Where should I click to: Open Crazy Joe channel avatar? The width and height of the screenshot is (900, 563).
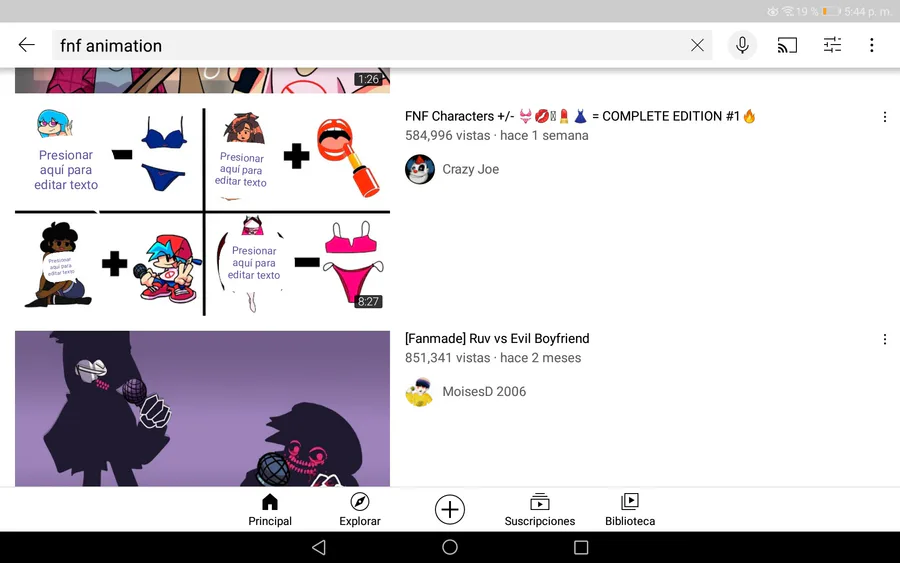(x=420, y=169)
